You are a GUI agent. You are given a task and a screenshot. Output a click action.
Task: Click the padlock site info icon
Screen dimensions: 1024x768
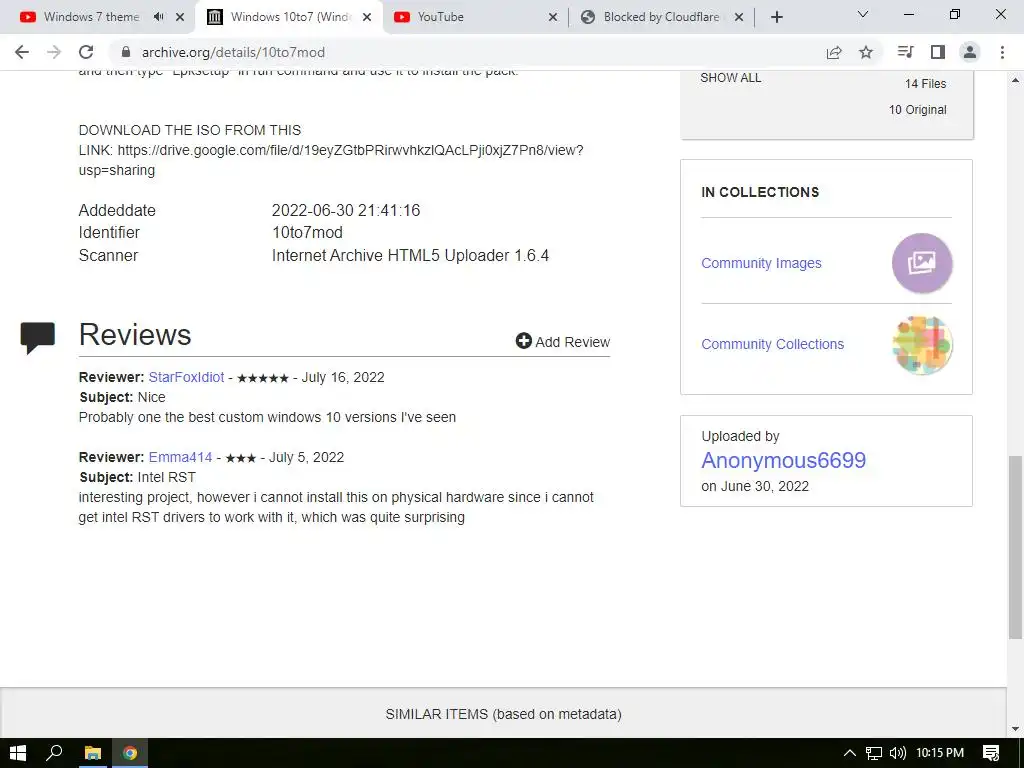(x=126, y=52)
